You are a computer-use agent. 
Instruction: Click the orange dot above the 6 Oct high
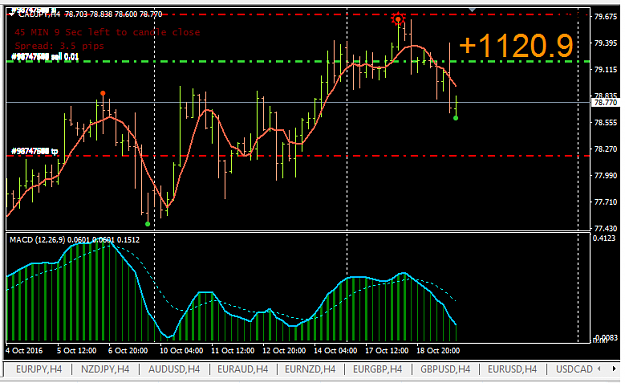(103, 93)
